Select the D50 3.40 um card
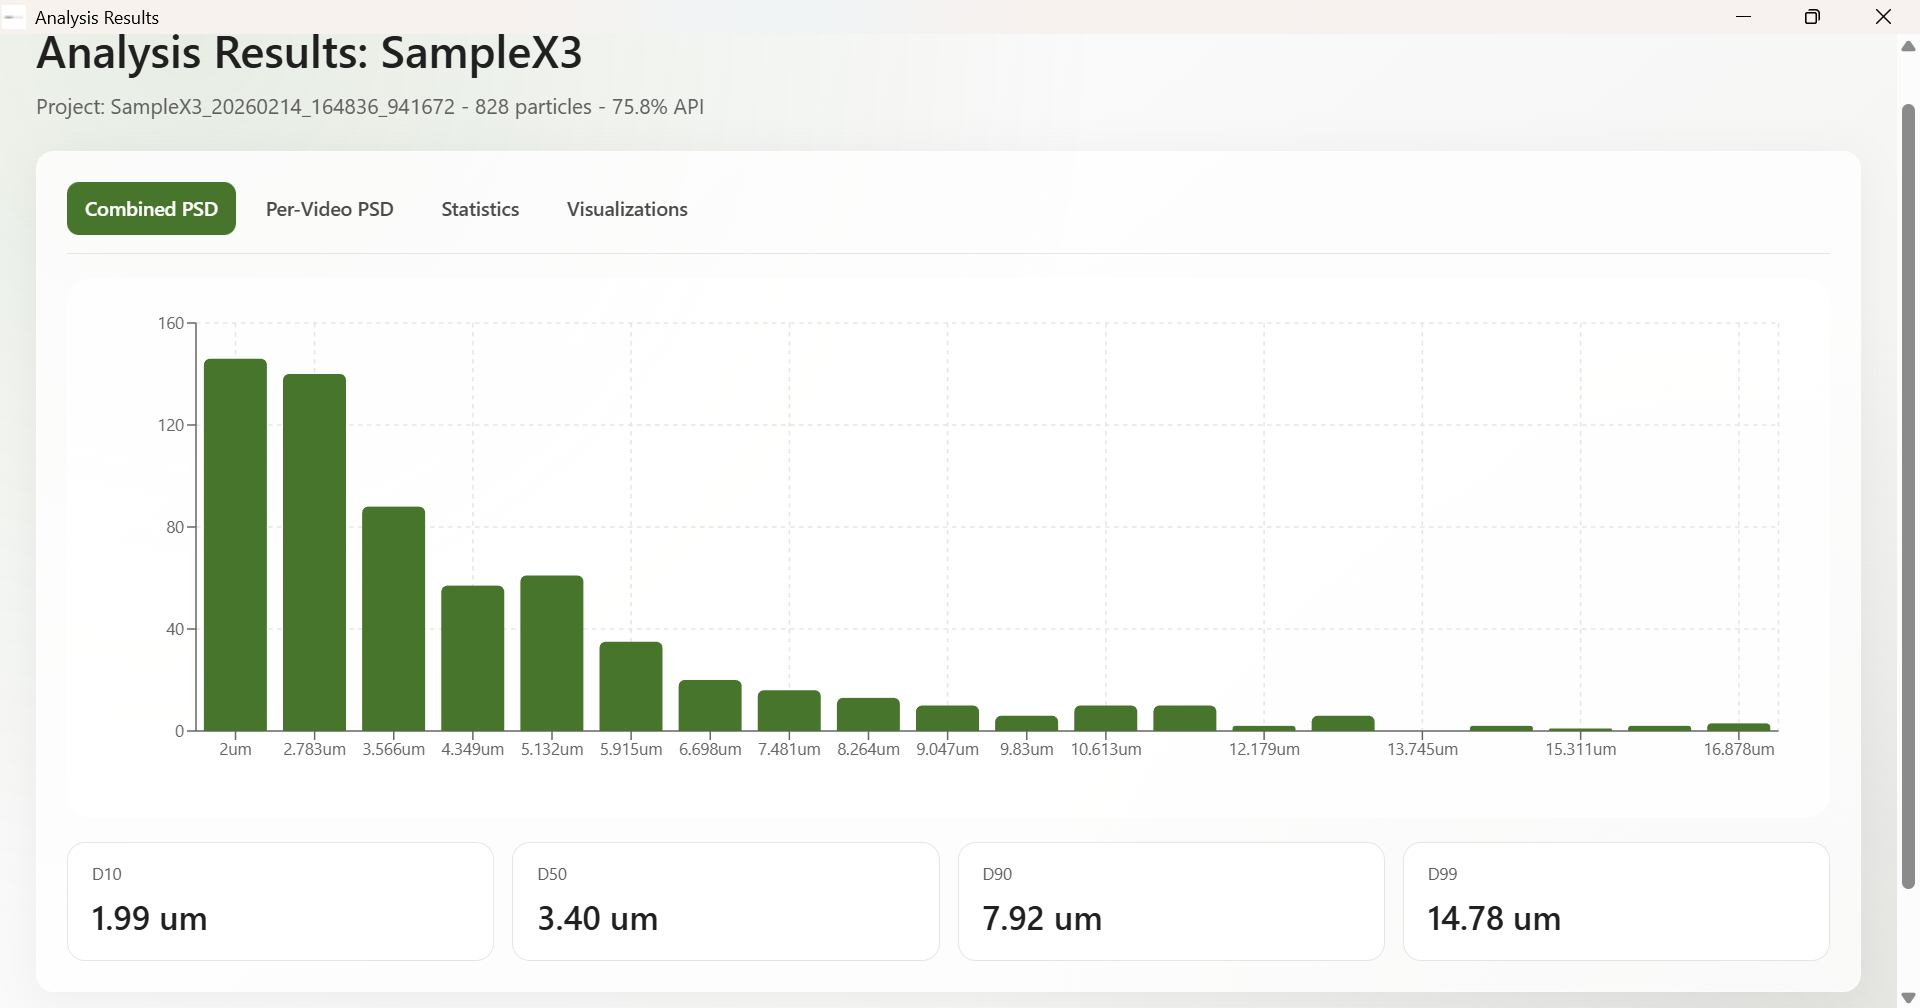The height and width of the screenshot is (1008, 1920). (x=725, y=901)
